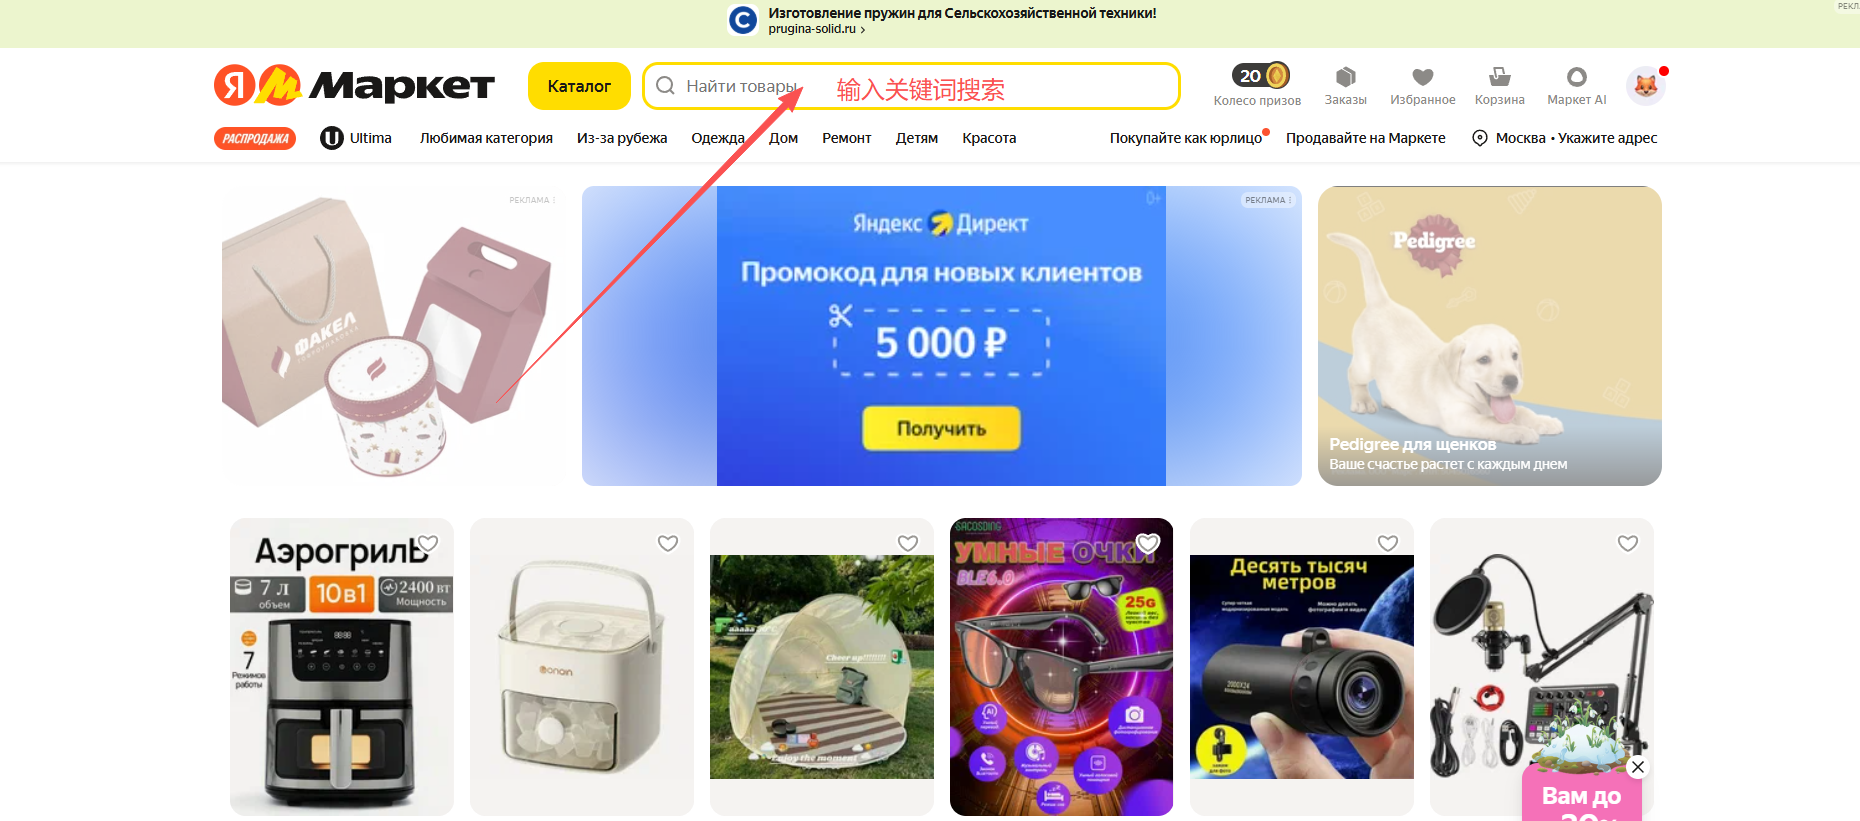Close the pink Вам до promo popup
The width and height of the screenshot is (1860, 821).
(x=1637, y=767)
